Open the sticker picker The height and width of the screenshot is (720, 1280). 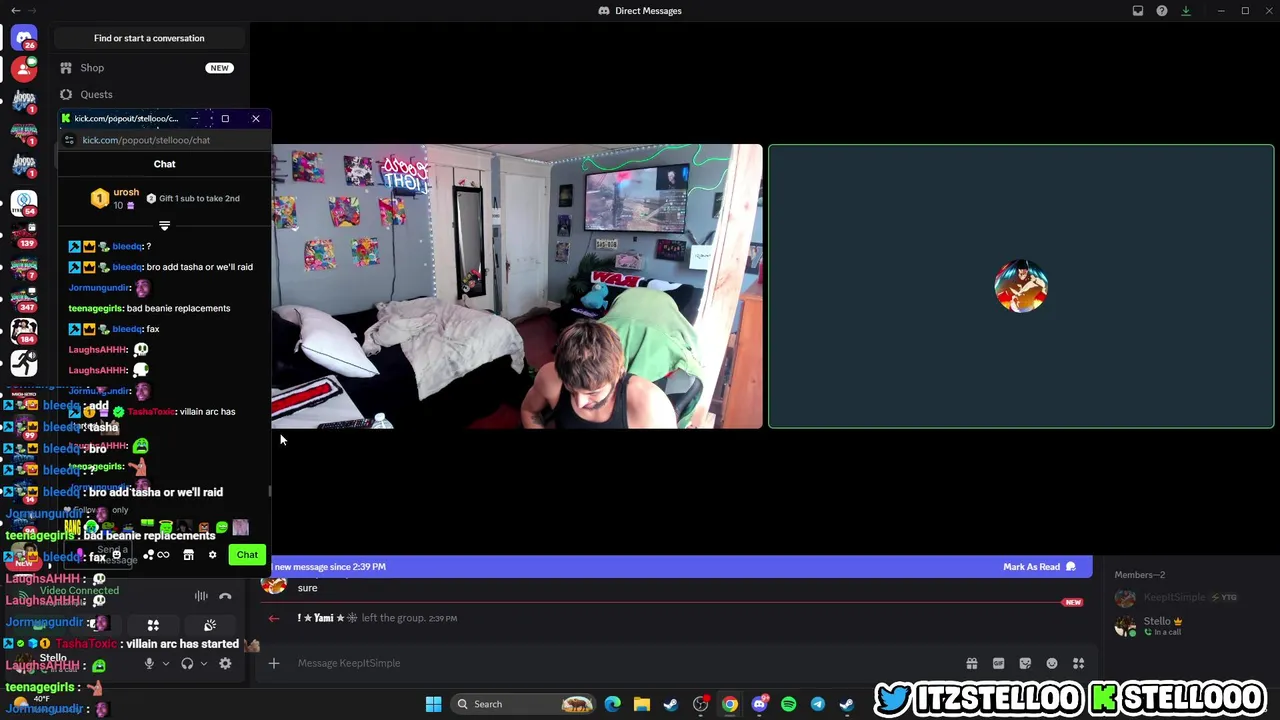pos(1025,663)
